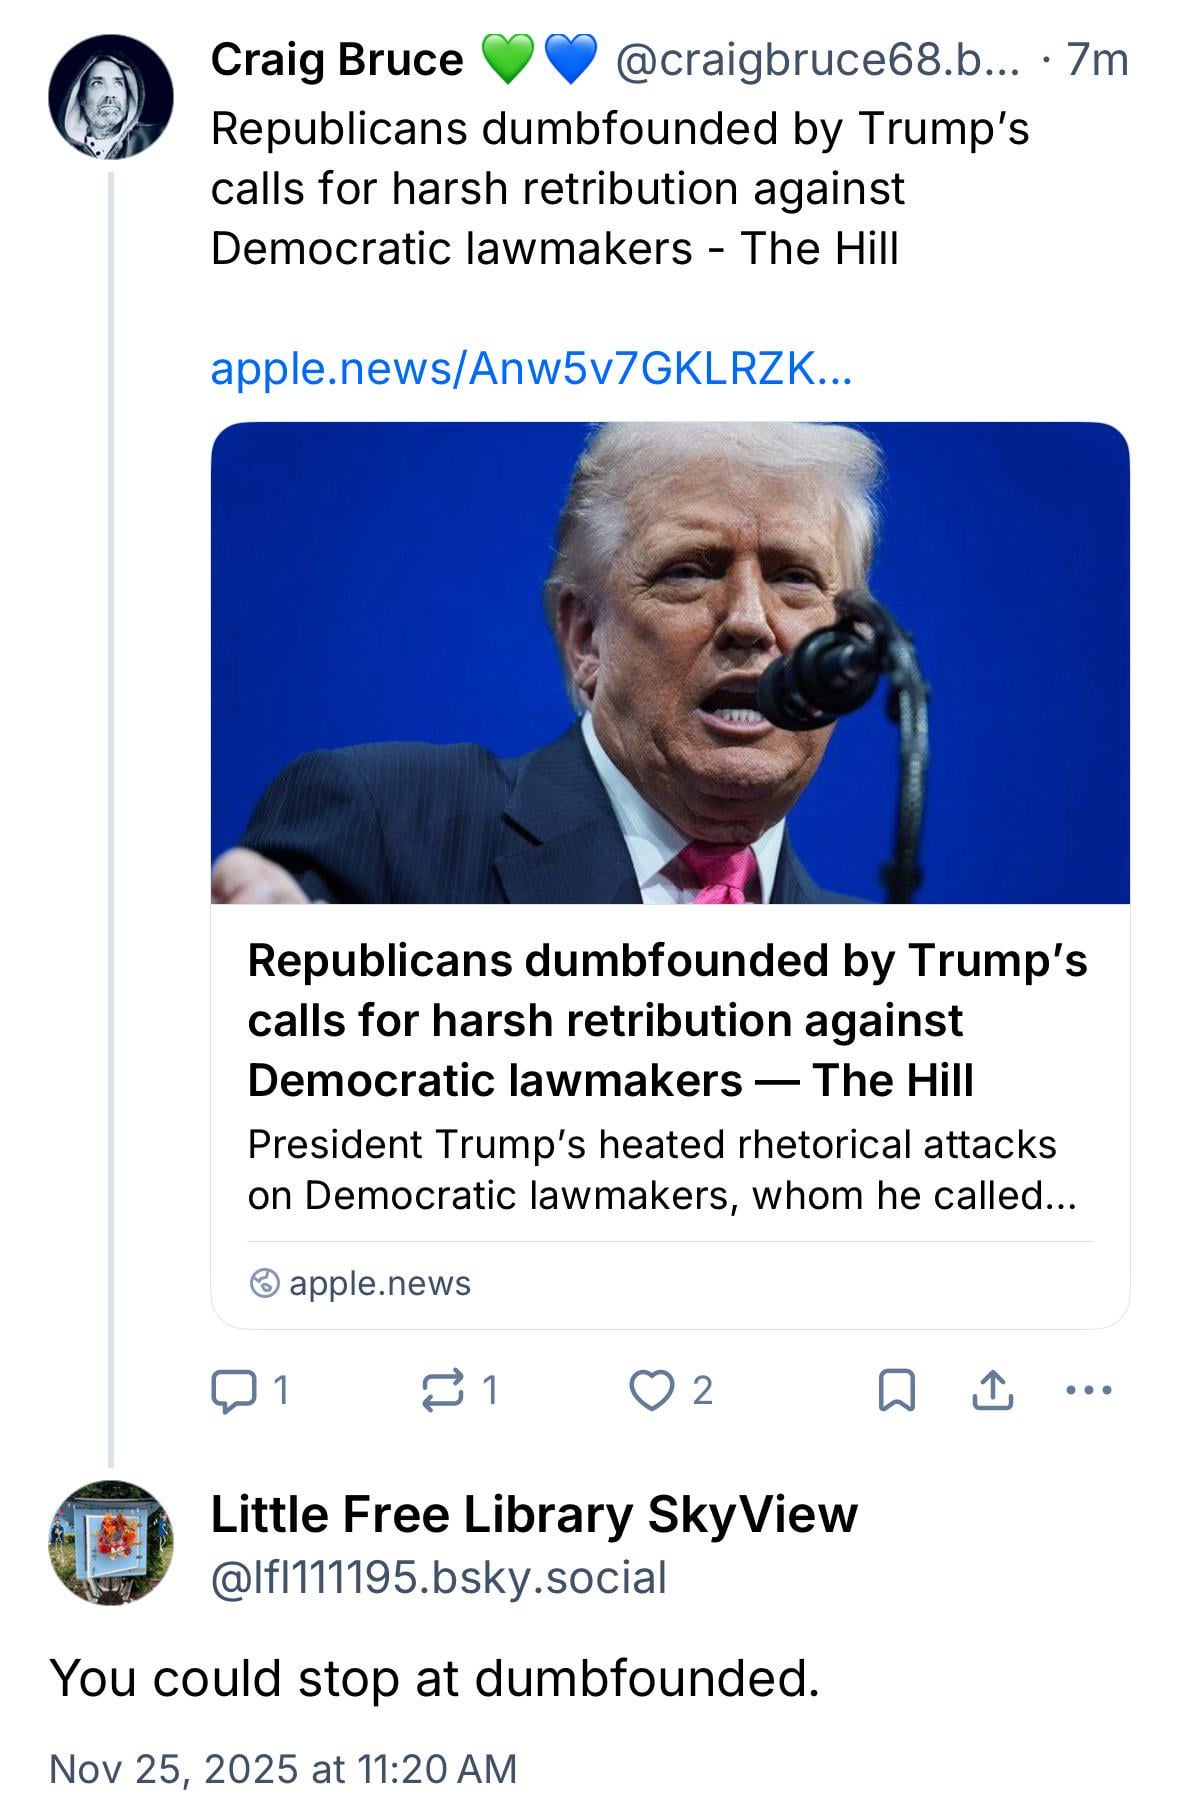Like the post with heart icon
This screenshot has height=1816, width=1179.
(652, 1390)
